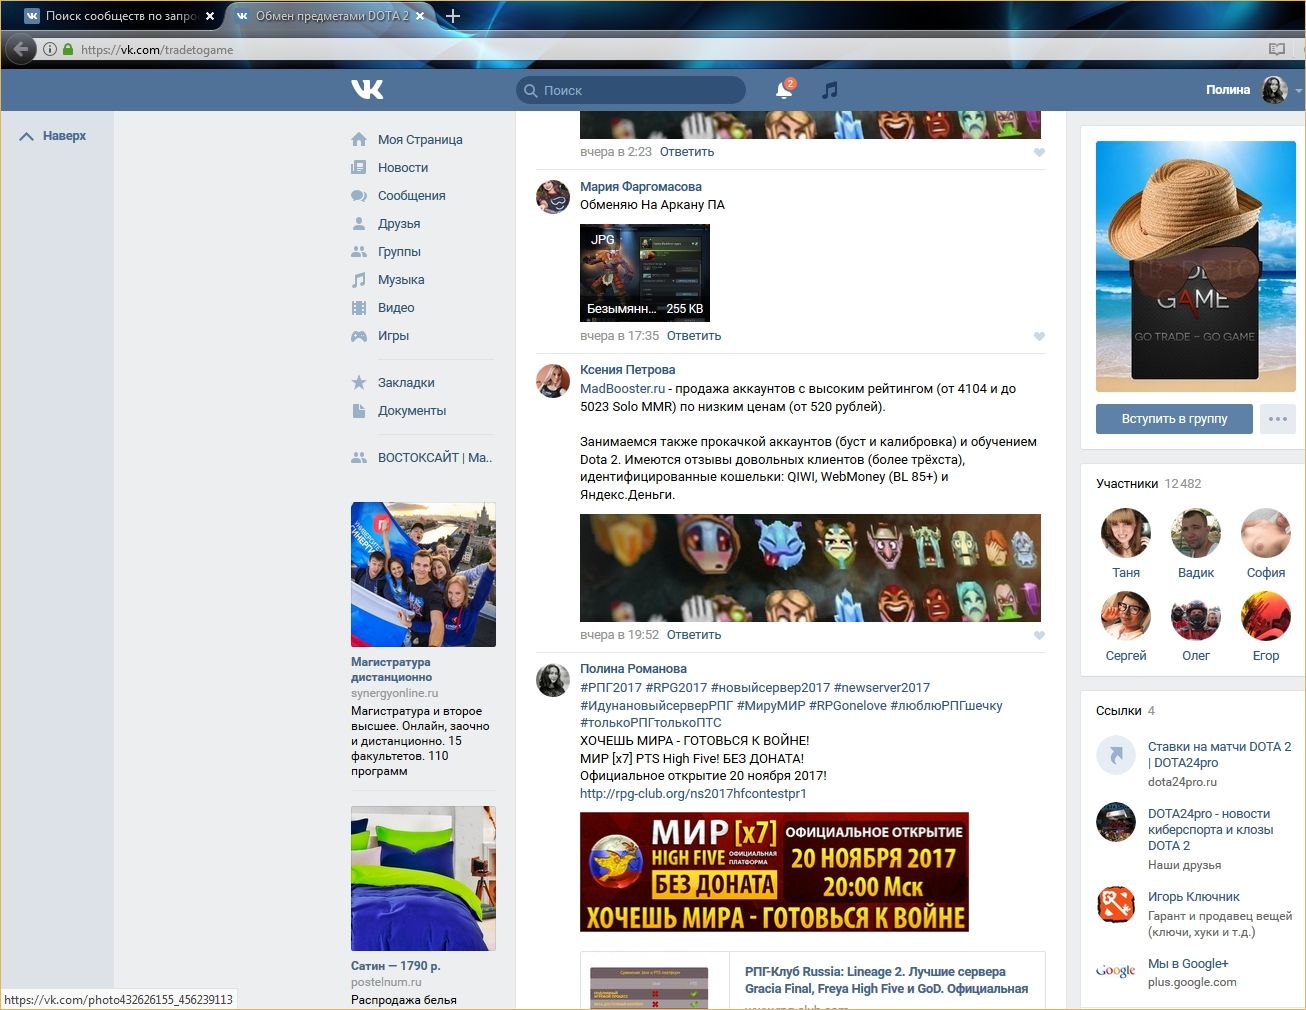
Task: Open the МИР x7 banner image
Action: pyautogui.click(x=774, y=872)
